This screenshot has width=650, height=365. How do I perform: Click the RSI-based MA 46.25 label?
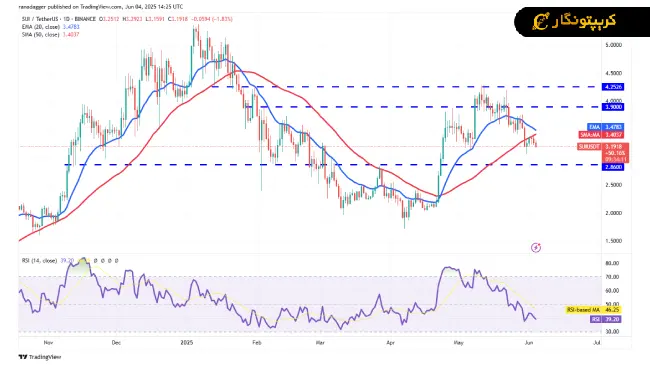point(594,310)
